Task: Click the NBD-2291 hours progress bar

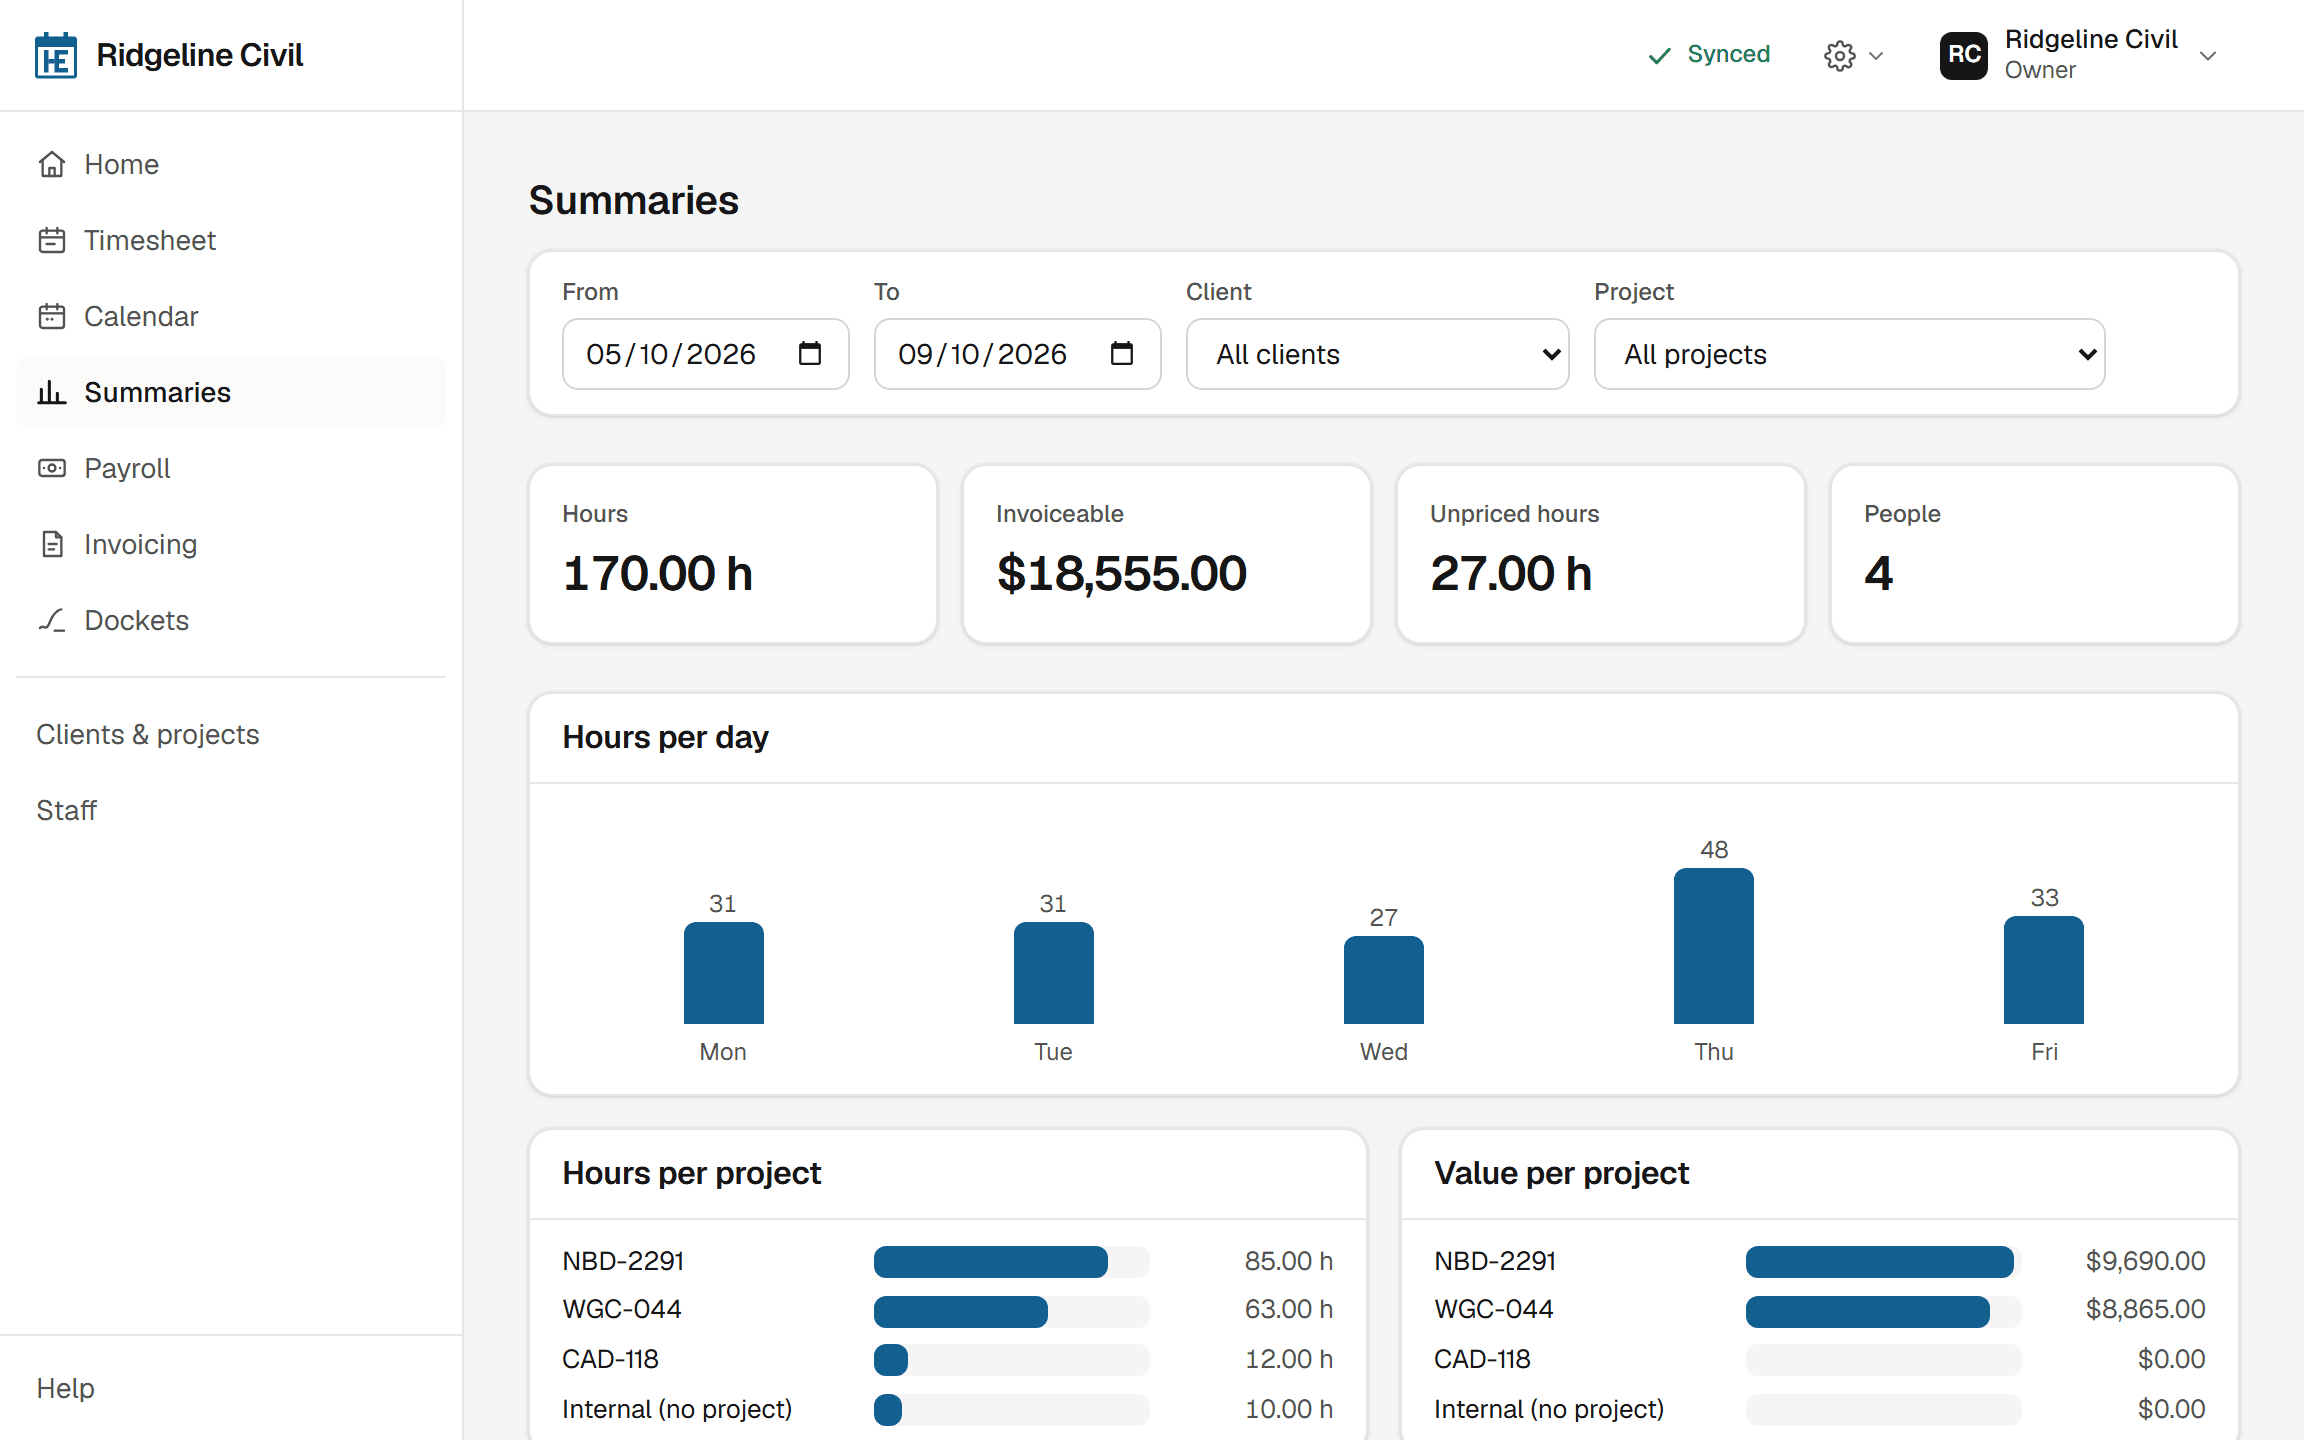Action: [x=1011, y=1262]
